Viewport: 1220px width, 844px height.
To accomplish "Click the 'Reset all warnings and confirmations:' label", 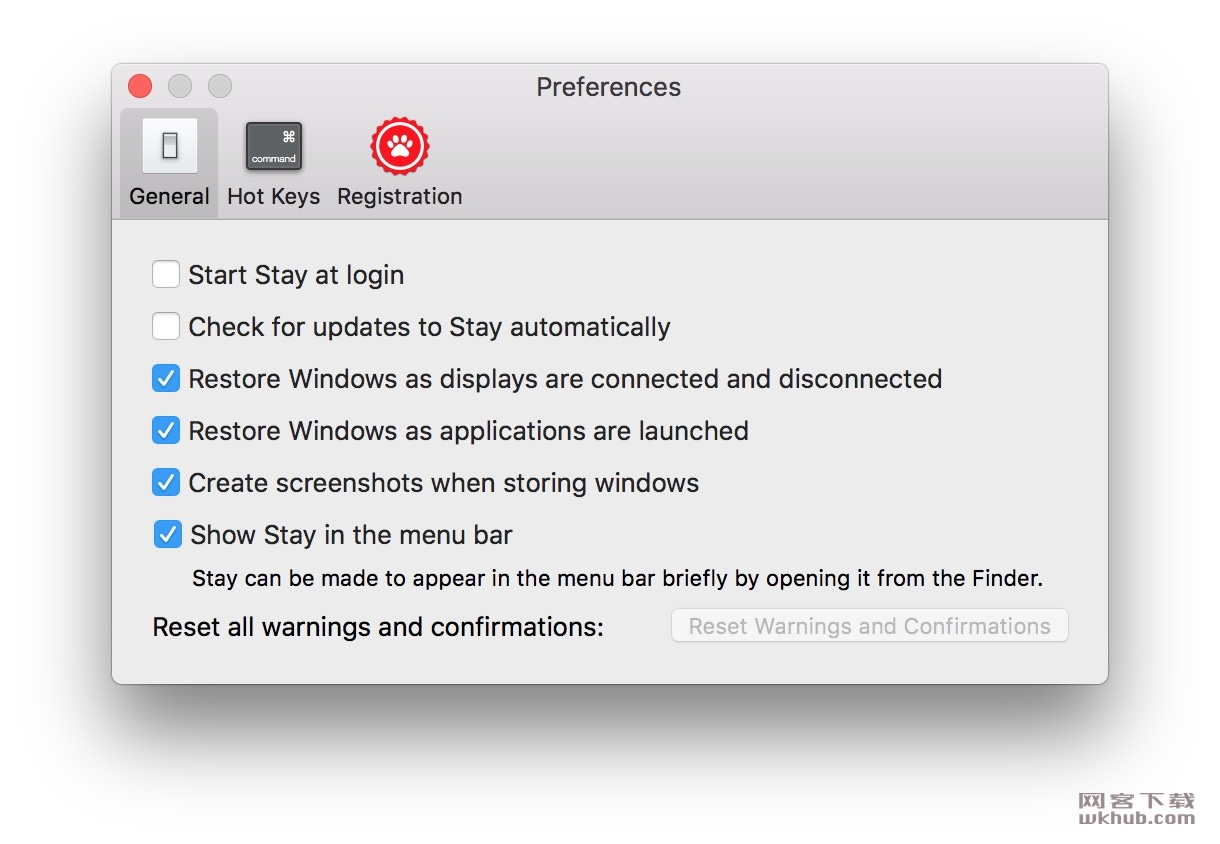I will click(x=378, y=627).
